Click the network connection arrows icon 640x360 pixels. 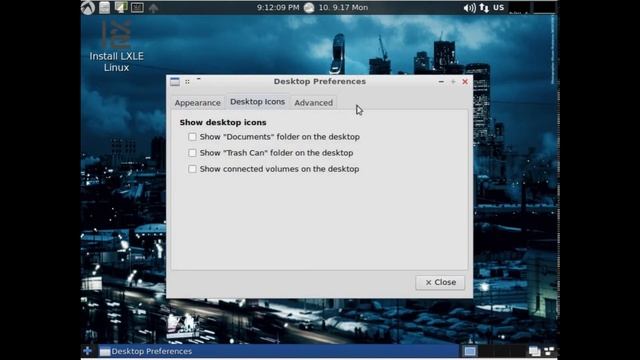coord(484,8)
